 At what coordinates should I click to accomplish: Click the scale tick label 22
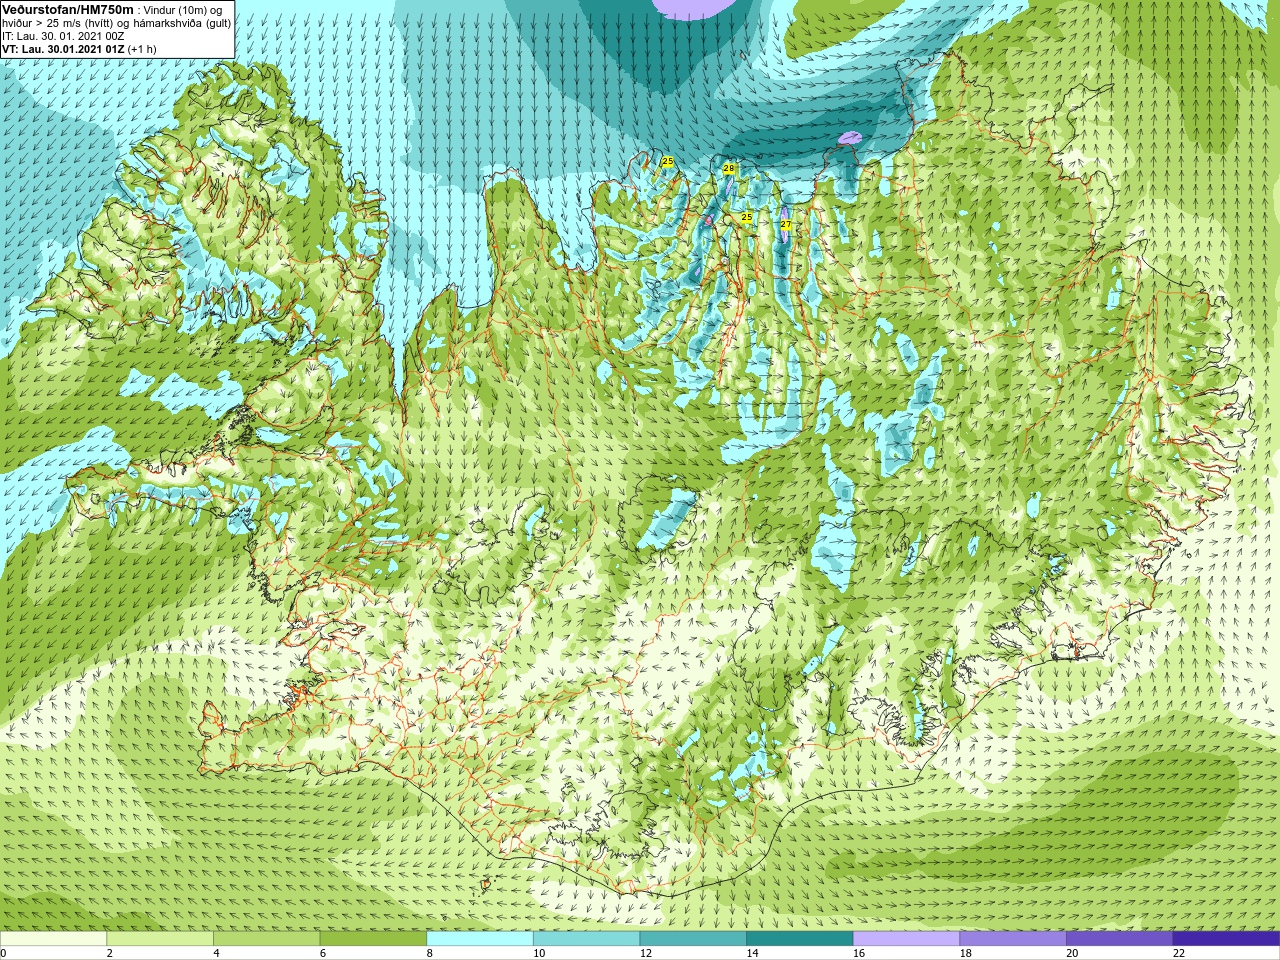click(x=1179, y=953)
